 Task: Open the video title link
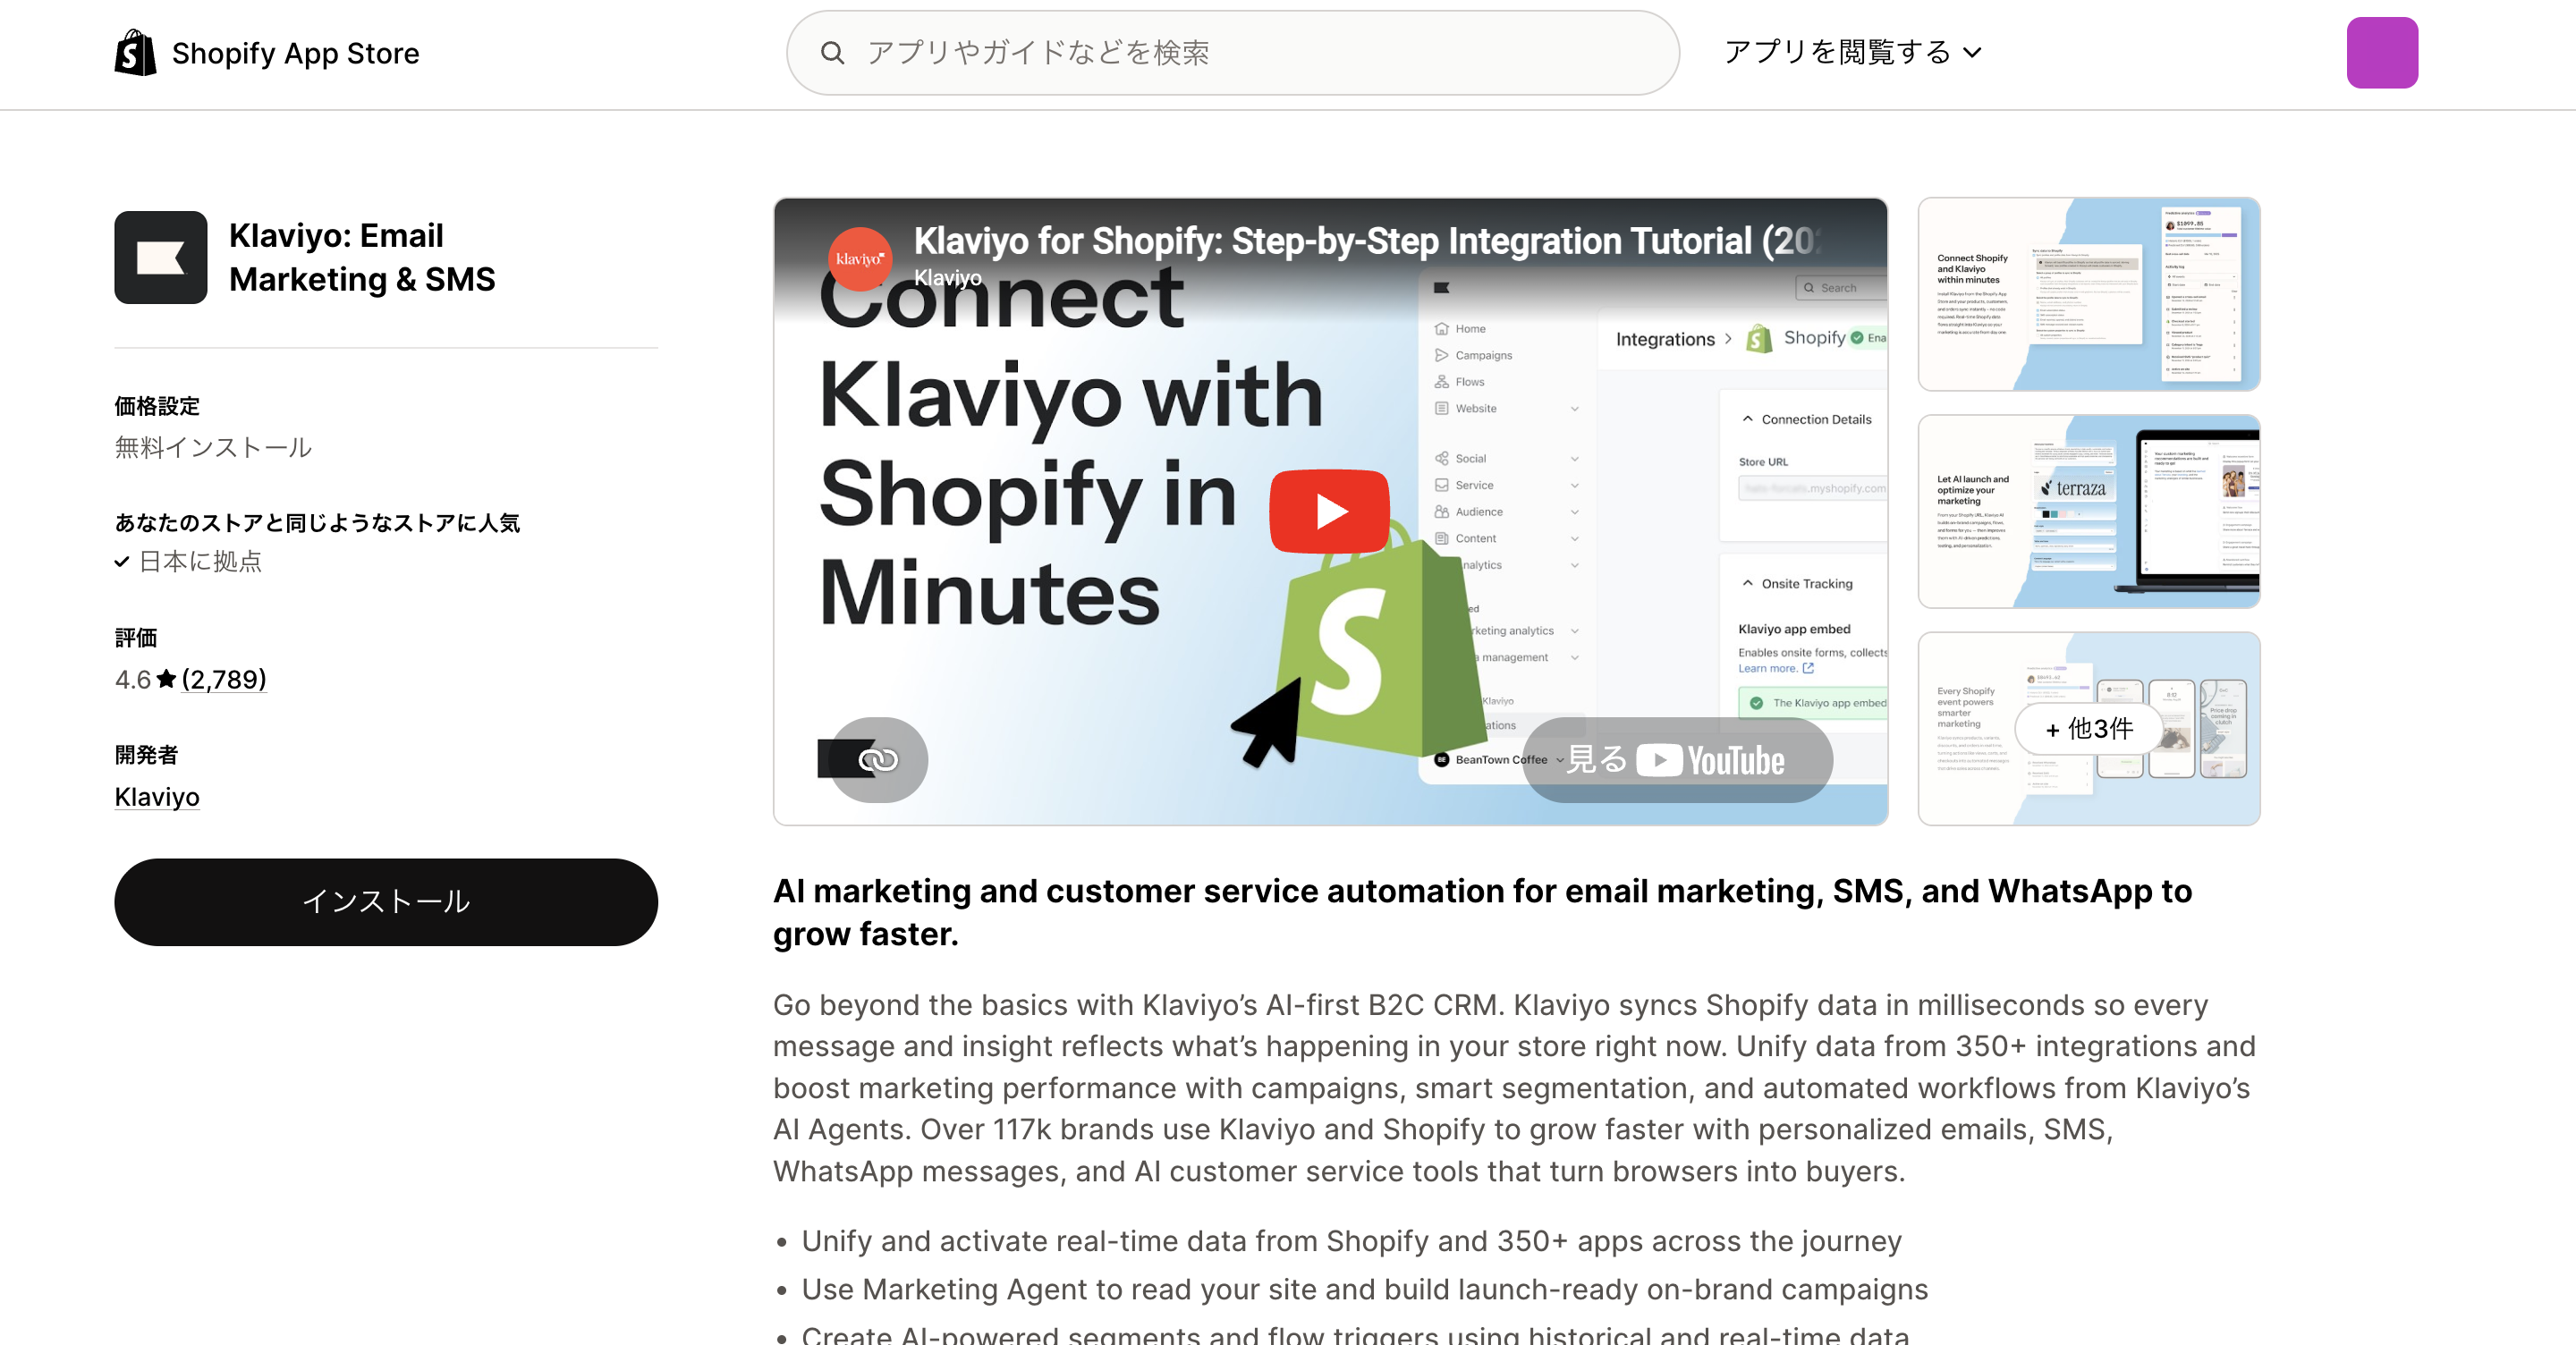point(1366,241)
